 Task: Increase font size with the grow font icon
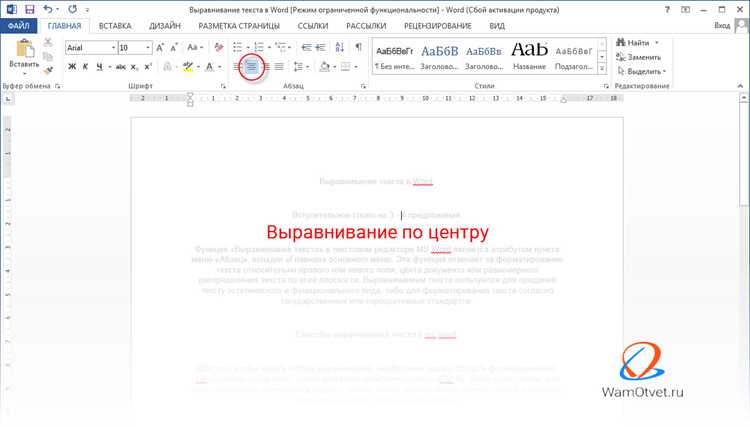[x=160, y=47]
